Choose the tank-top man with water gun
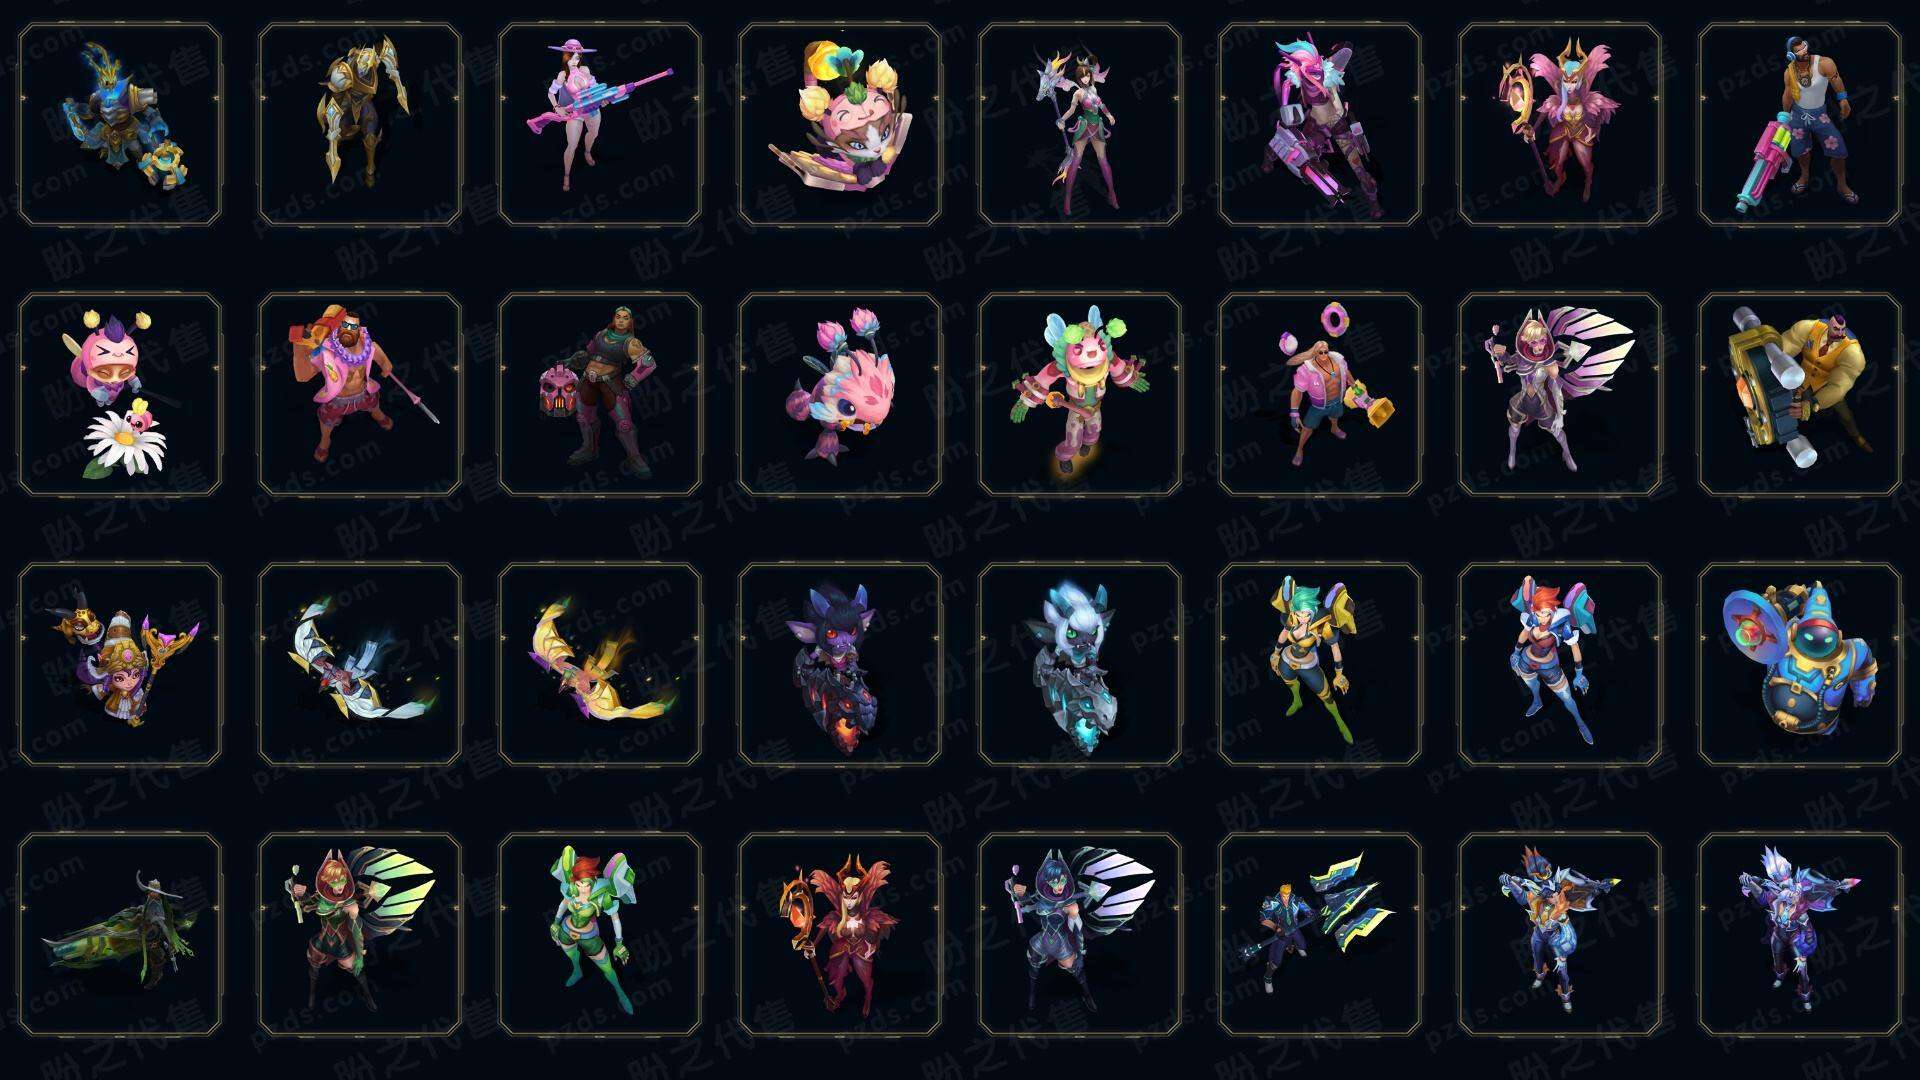1920x1080 pixels. tap(1800, 125)
